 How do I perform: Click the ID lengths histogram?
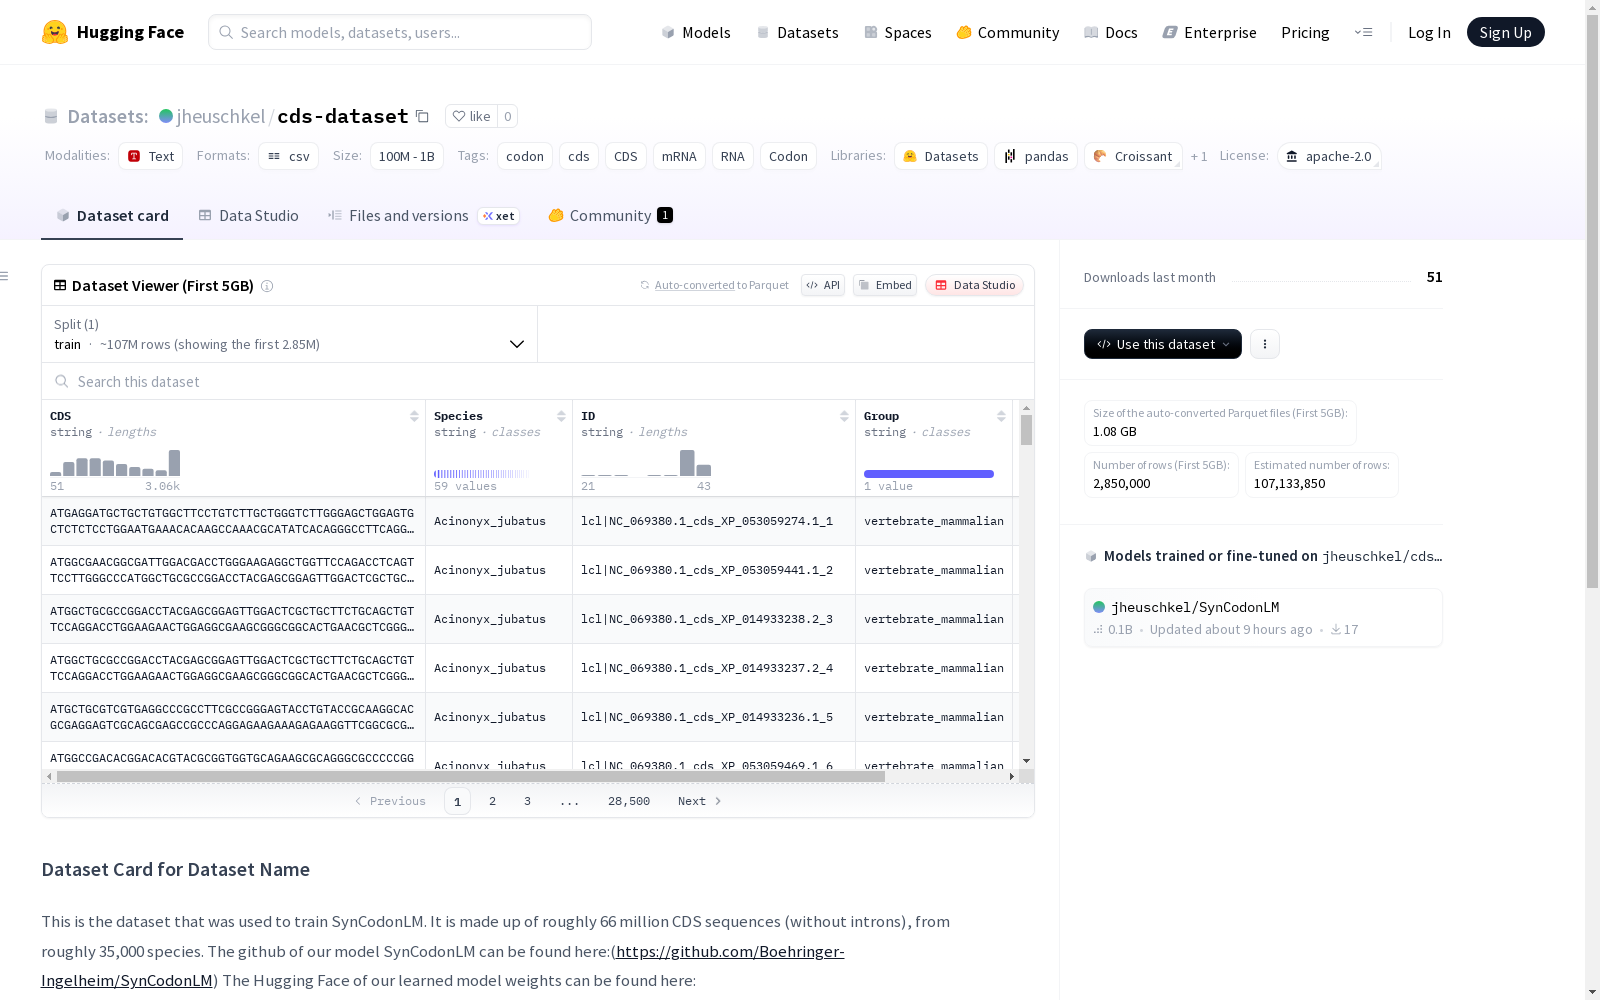(x=646, y=463)
